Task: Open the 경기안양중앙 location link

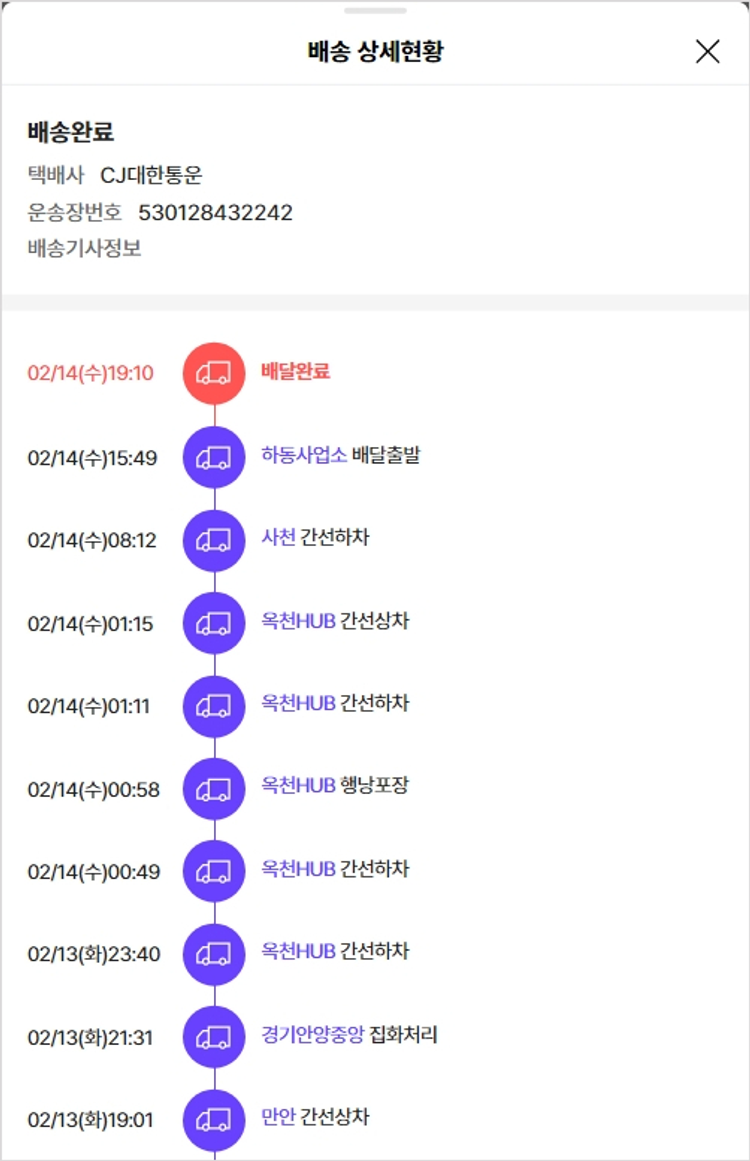Action: [312, 1035]
